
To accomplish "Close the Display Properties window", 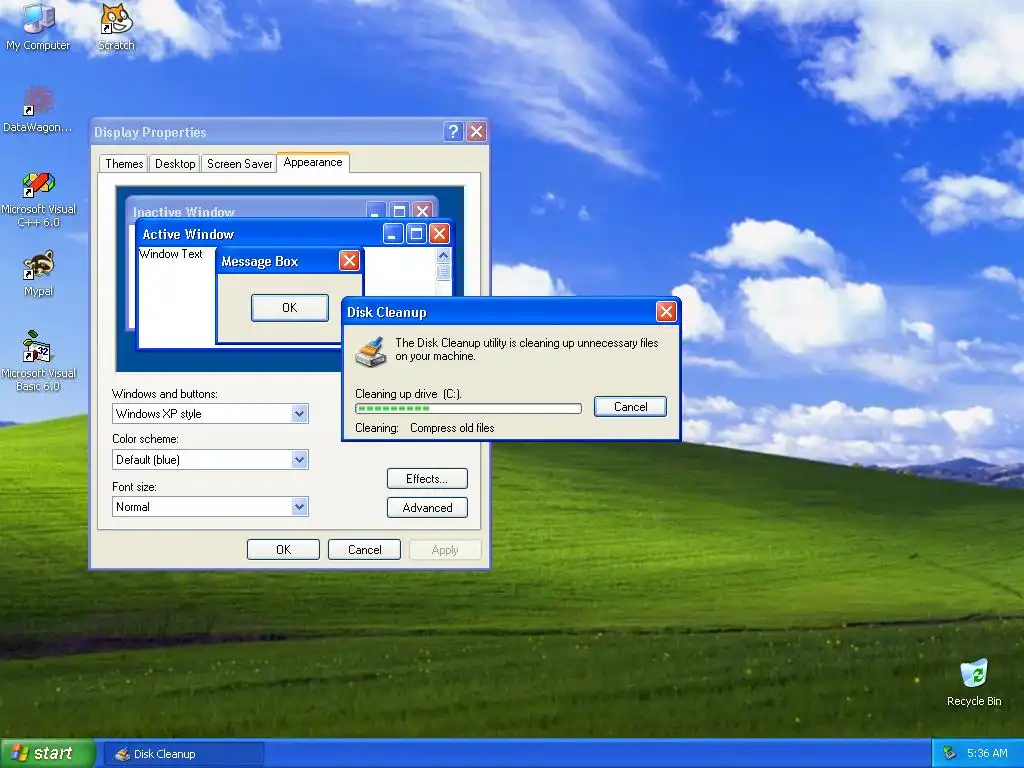I will pyautogui.click(x=477, y=132).
